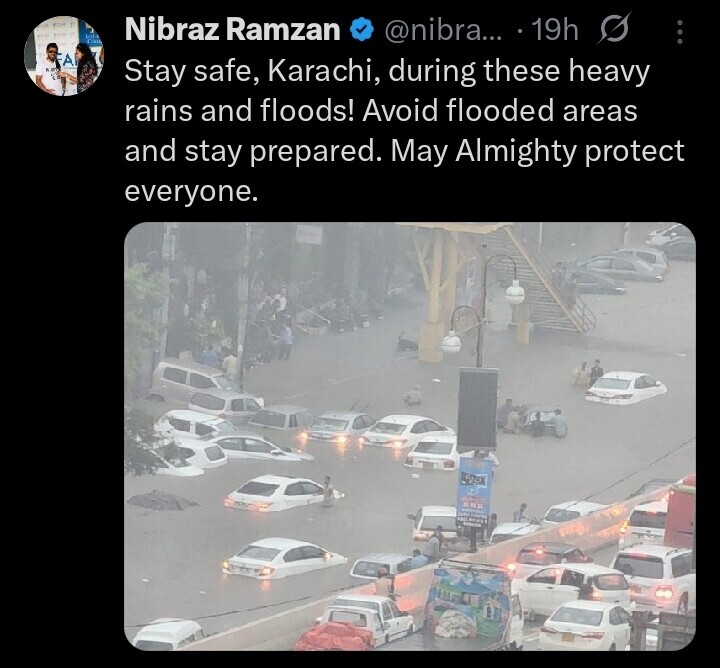720x668 pixels.
Task: Click the phrase 'May Almighty protect' in tweet
Action: pyautogui.click(x=538, y=152)
